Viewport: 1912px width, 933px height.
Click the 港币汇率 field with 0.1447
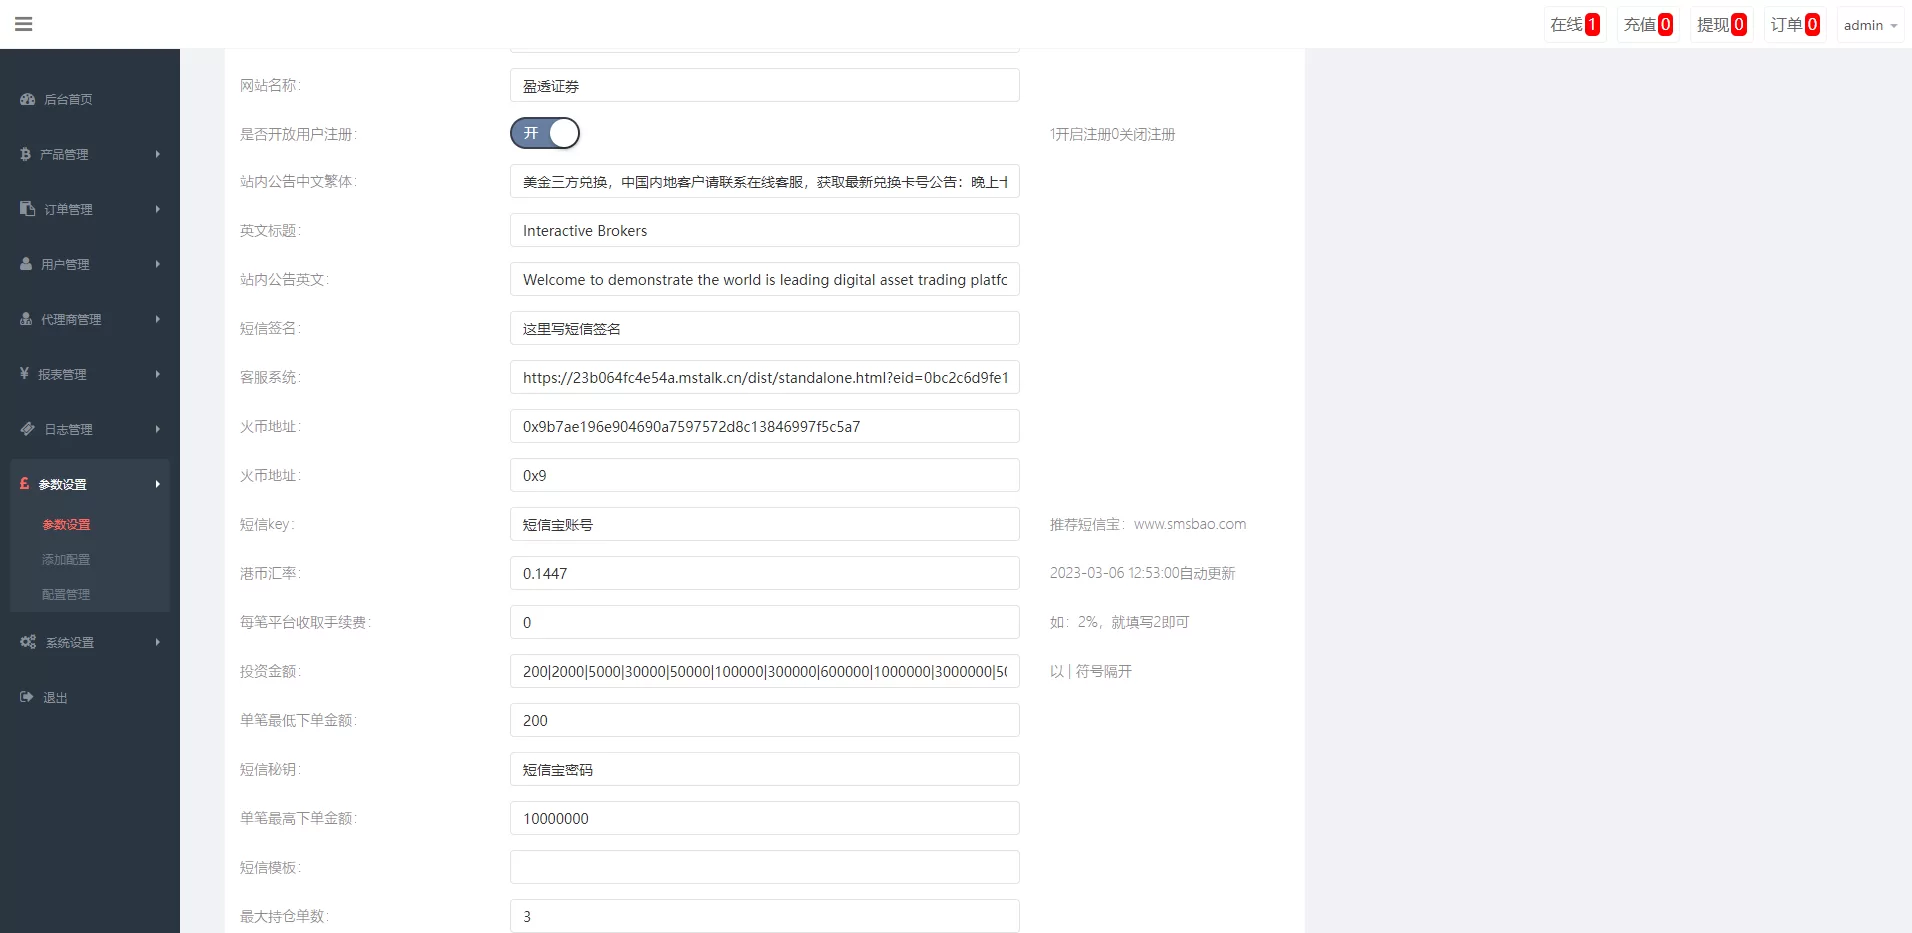tap(765, 573)
